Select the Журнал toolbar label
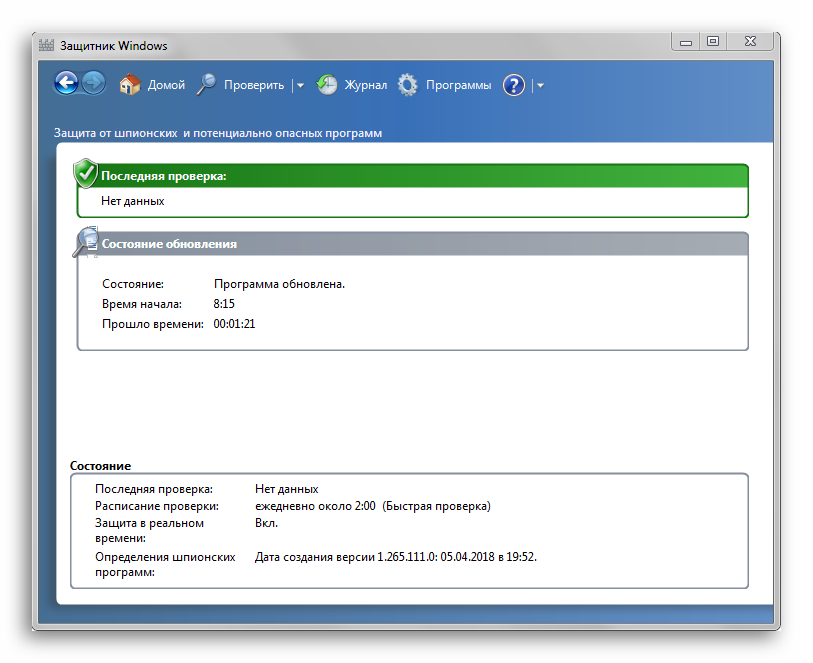The height and width of the screenshot is (663, 813). pyautogui.click(x=365, y=85)
